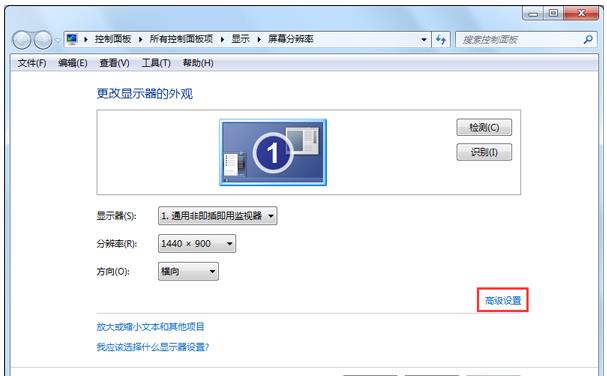
Task: Click the computer icon in the address bar
Action: tap(72, 39)
